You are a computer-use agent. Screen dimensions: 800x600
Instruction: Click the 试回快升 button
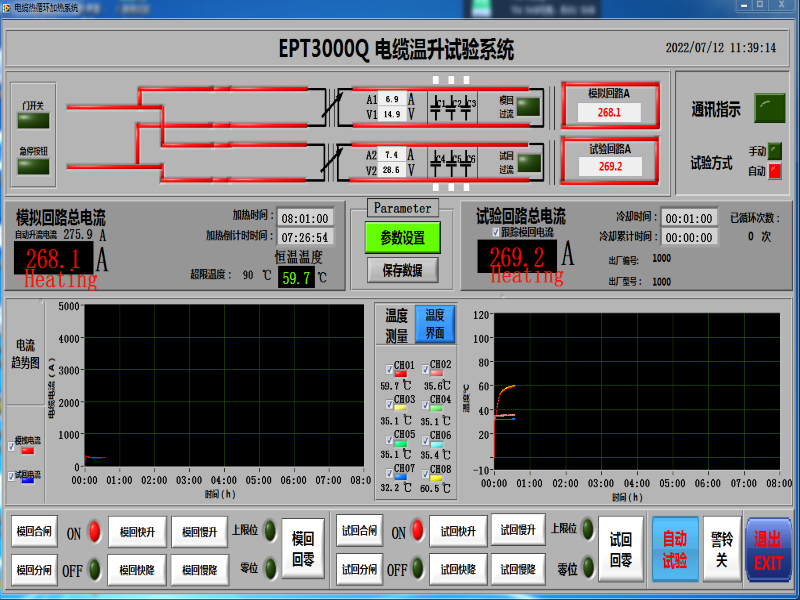tap(458, 531)
